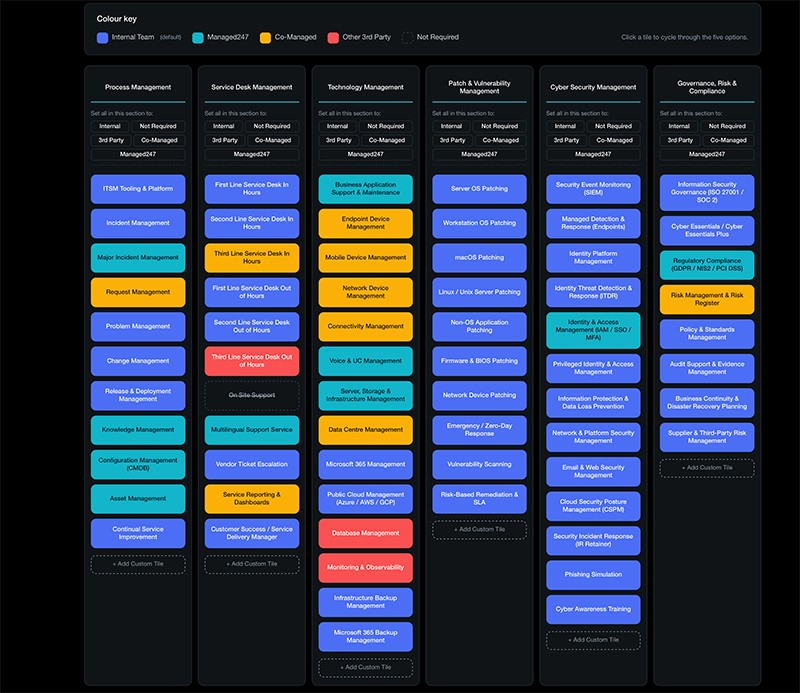Image resolution: width=800 pixels, height=693 pixels.
Task: Toggle the Voice & UC Management tile
Action: pos(365,361)
